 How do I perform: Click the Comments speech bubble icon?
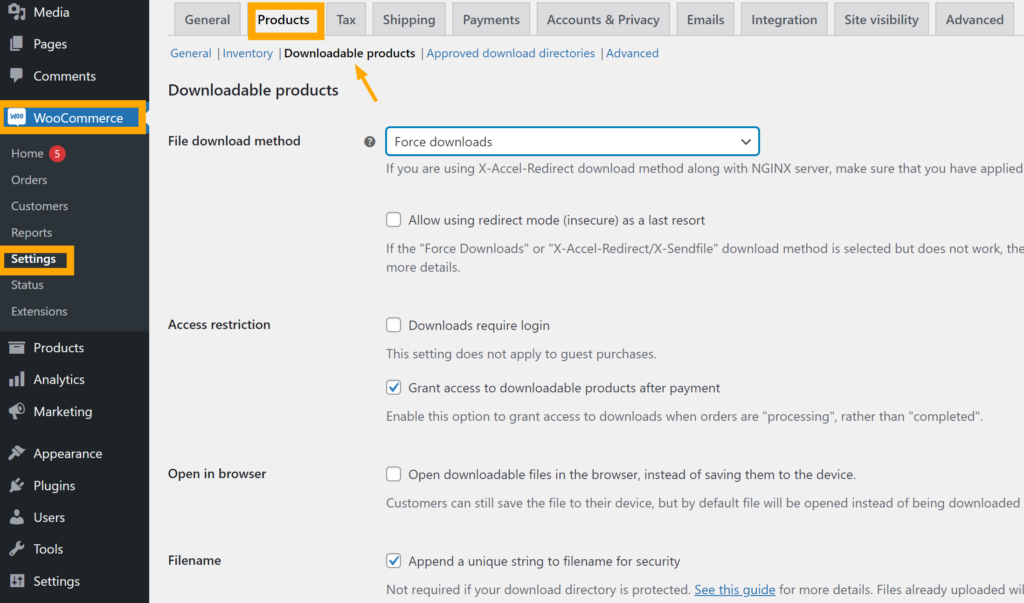click(16, 76)
